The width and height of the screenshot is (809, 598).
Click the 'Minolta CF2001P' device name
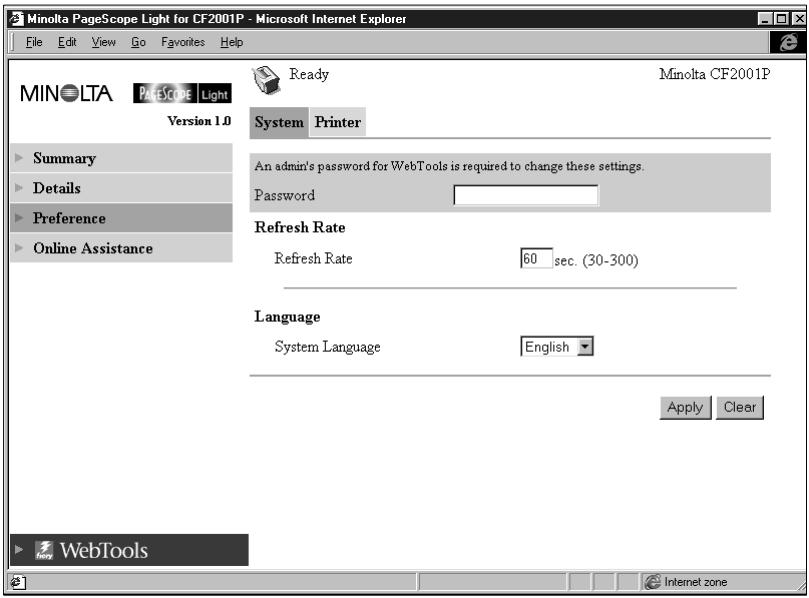[x=715, y=74]
